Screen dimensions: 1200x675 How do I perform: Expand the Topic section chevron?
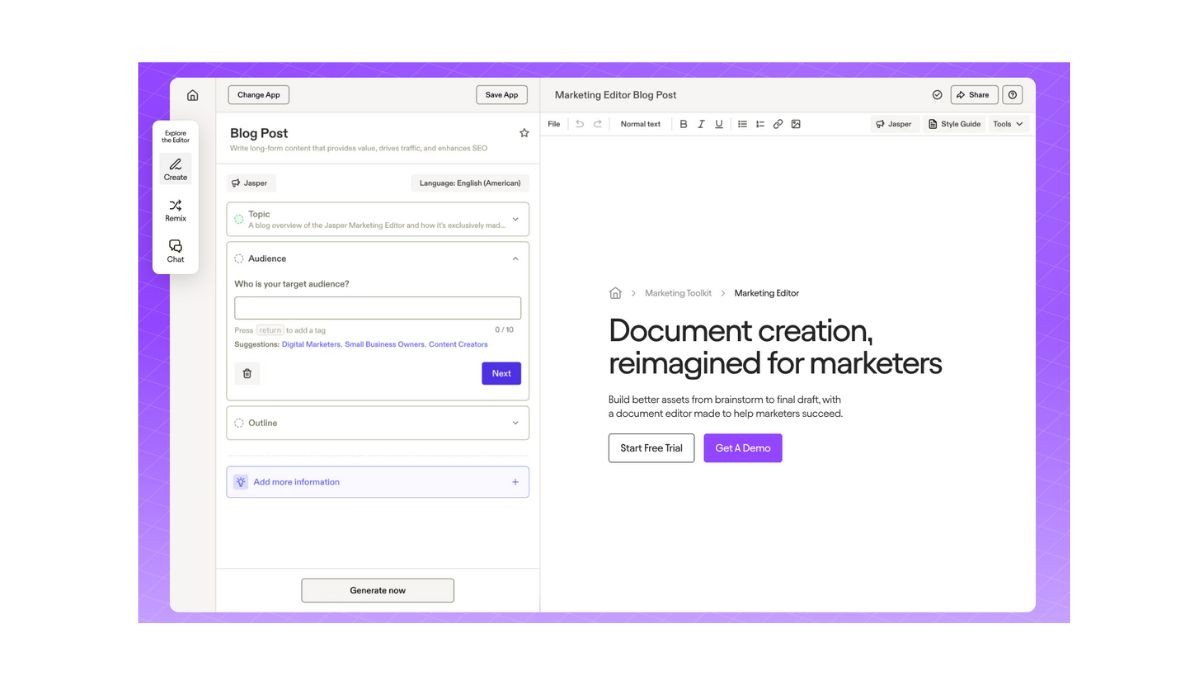[x=516, y=219]
